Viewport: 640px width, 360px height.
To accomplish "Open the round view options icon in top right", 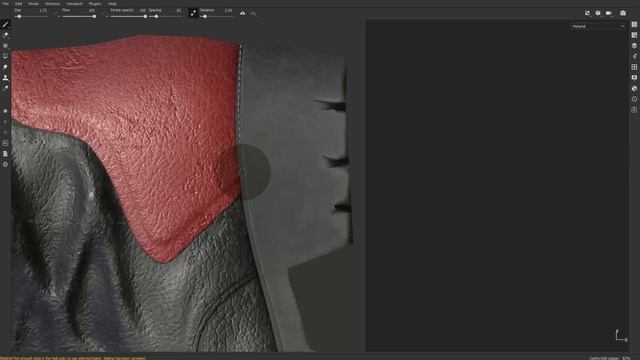I will (x=598, y=13).
